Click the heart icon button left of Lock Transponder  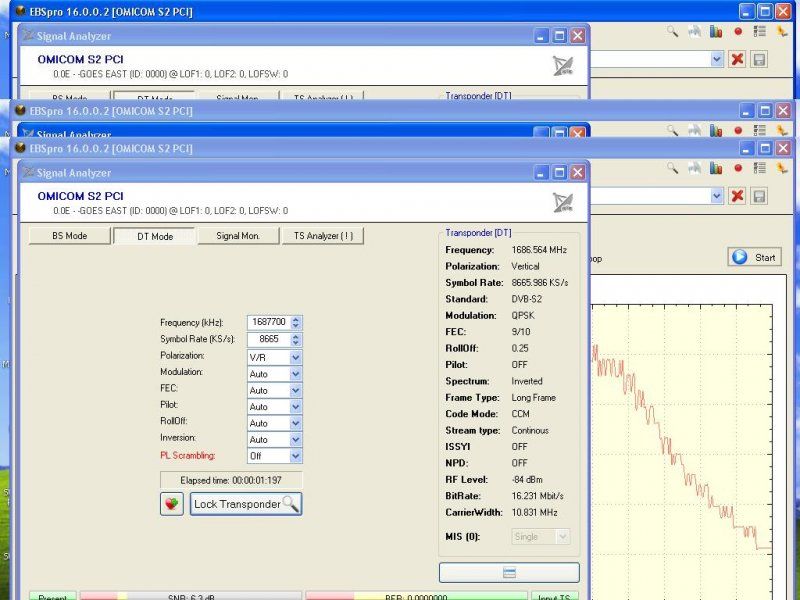[x=171, y=504]
